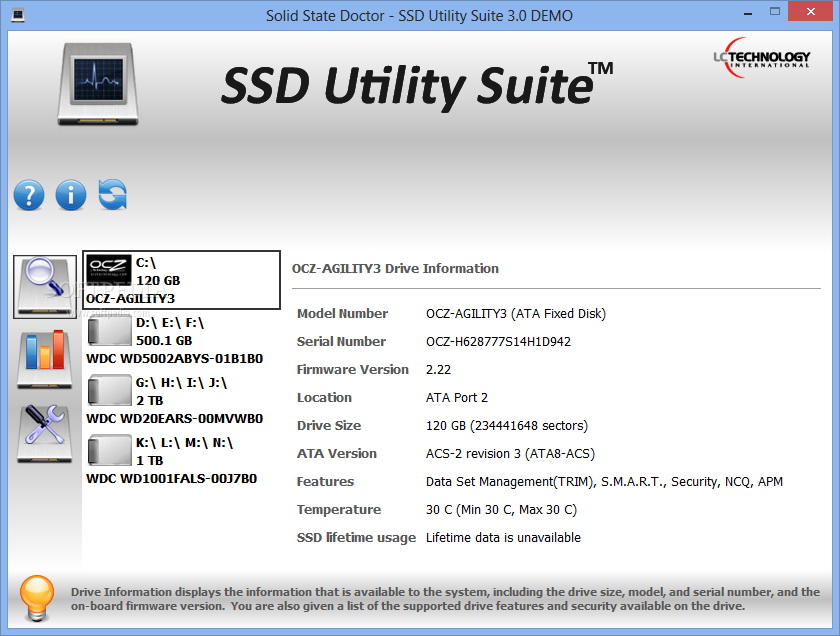The height and width of the screenshot is (636, 840).
Task: Click the Firmware Version label
Action: (352, 370)
